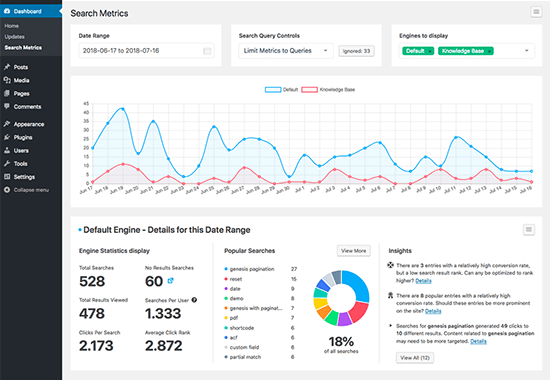Select the 'demo' popular search row
550x380 pixels.
tap(260, 299)
